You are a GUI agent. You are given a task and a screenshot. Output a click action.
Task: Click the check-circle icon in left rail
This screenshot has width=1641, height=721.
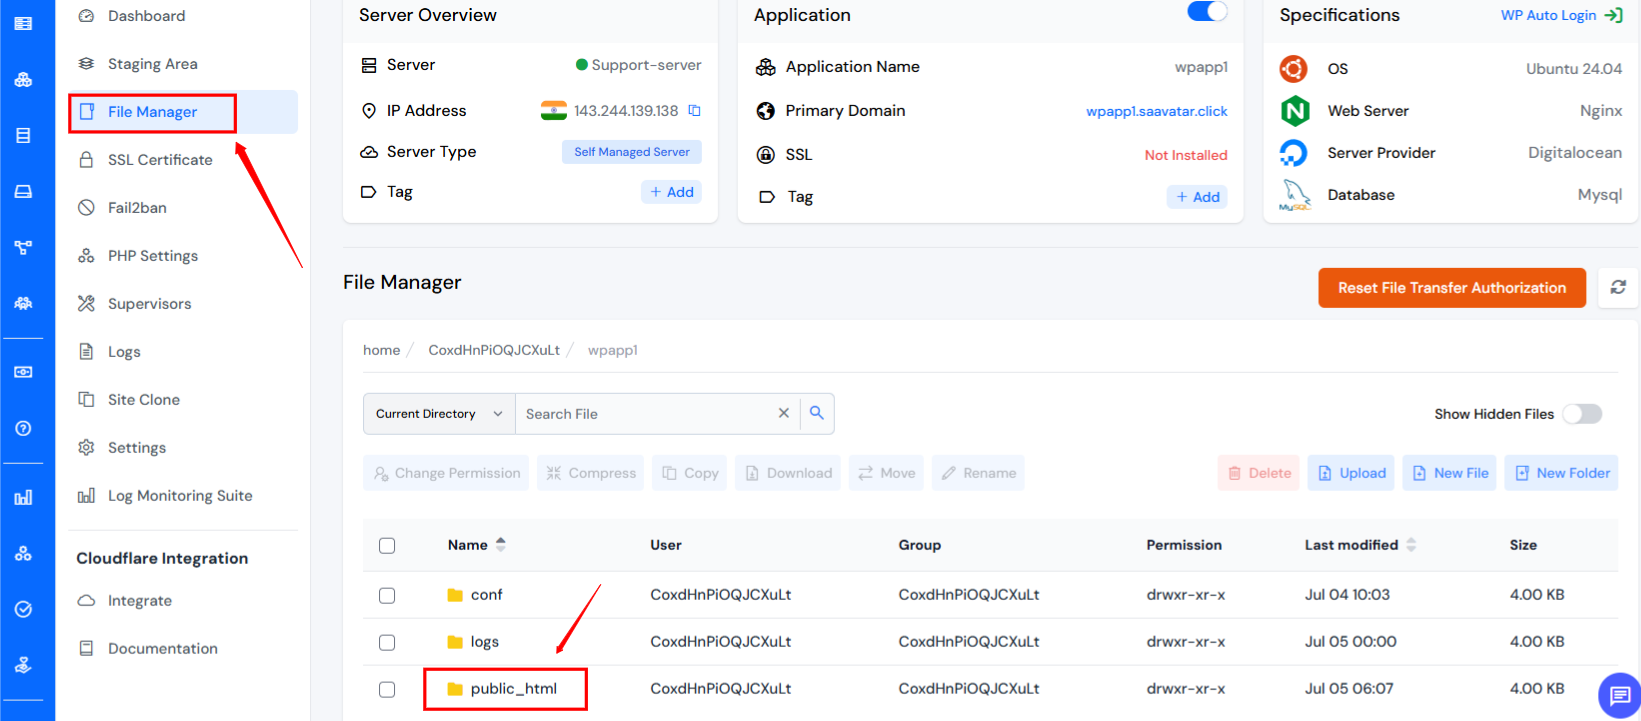pyautogui.click(x=23, y=609)
